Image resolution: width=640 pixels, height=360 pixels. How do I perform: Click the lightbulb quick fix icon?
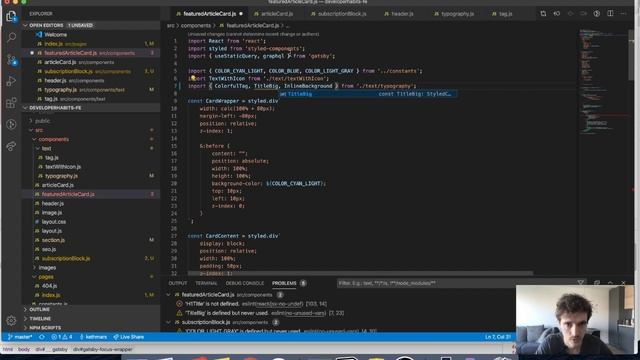tap(193, 78)
